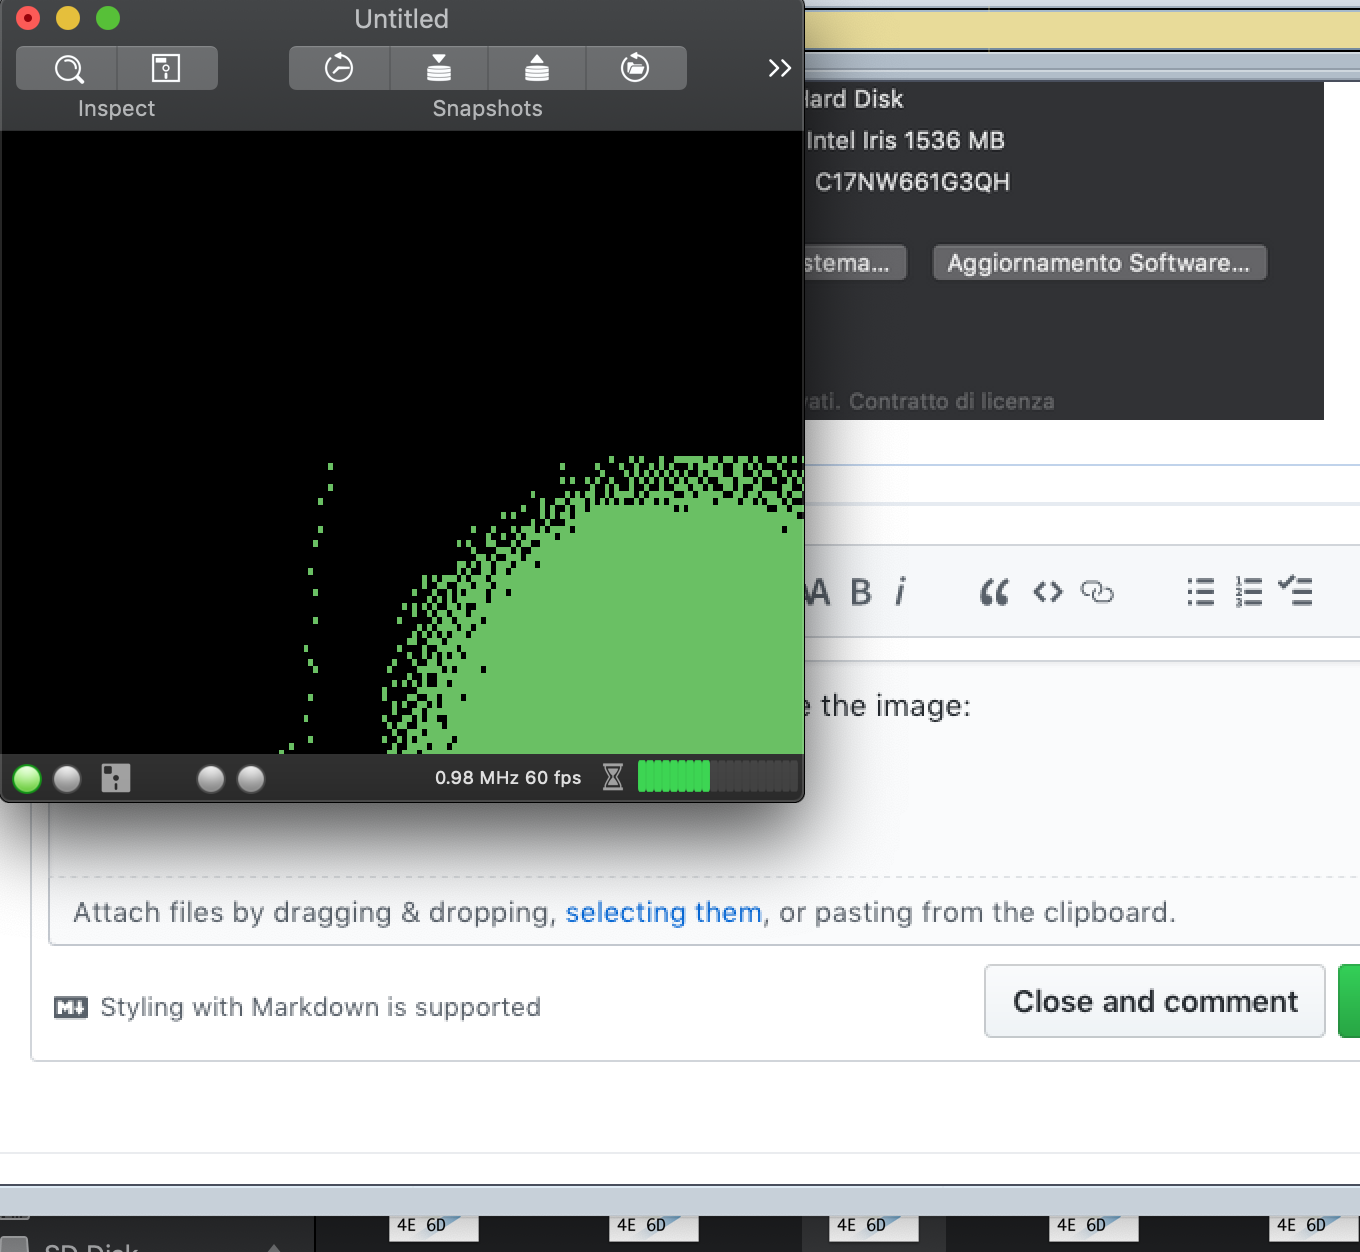This screenshot has height=1252, width=1360.
Task: Close the Untitled emulator window
Action: [x=28, y=18]
